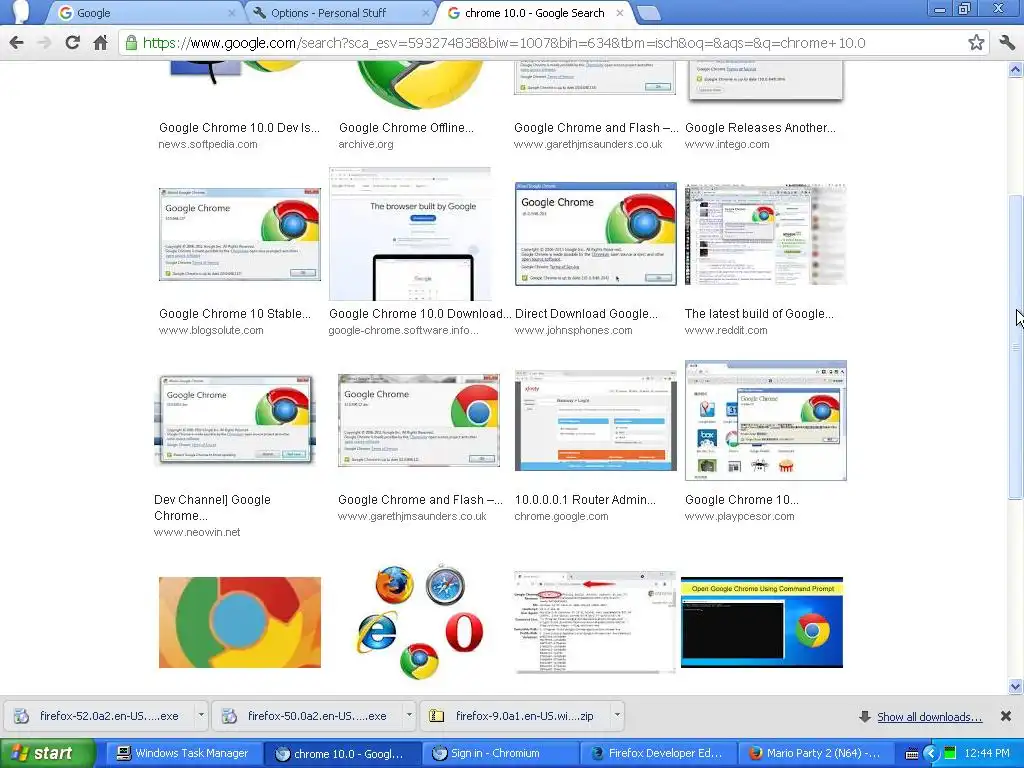This screenshot has height=768, width=1024.
Task: Switch to the Google tab
Action: tap(144, 13)
